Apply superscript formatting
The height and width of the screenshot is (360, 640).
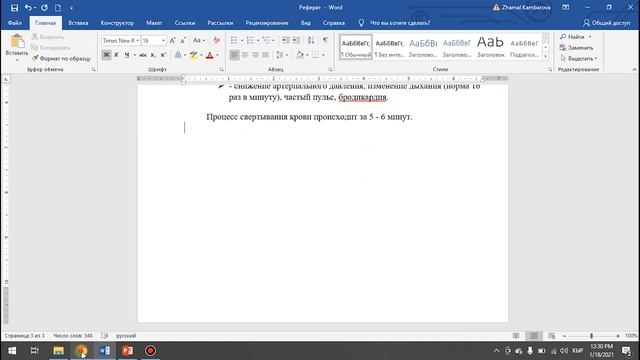click(163, 55)
